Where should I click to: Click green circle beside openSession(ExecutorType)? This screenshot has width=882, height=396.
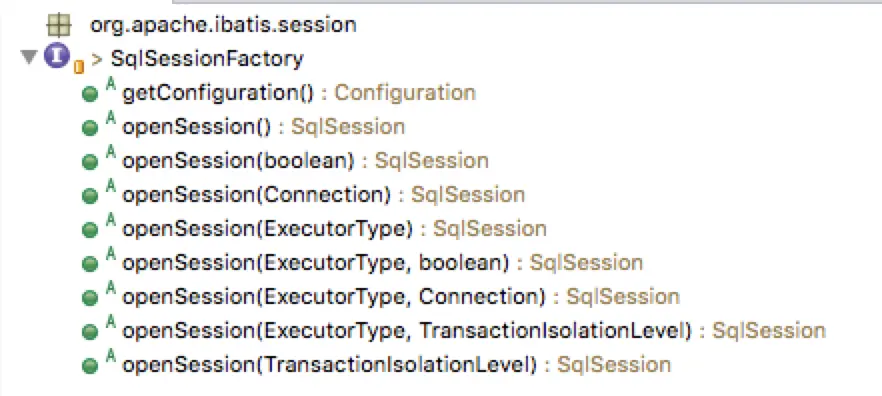pyautogui.click(x=90, y=230)
